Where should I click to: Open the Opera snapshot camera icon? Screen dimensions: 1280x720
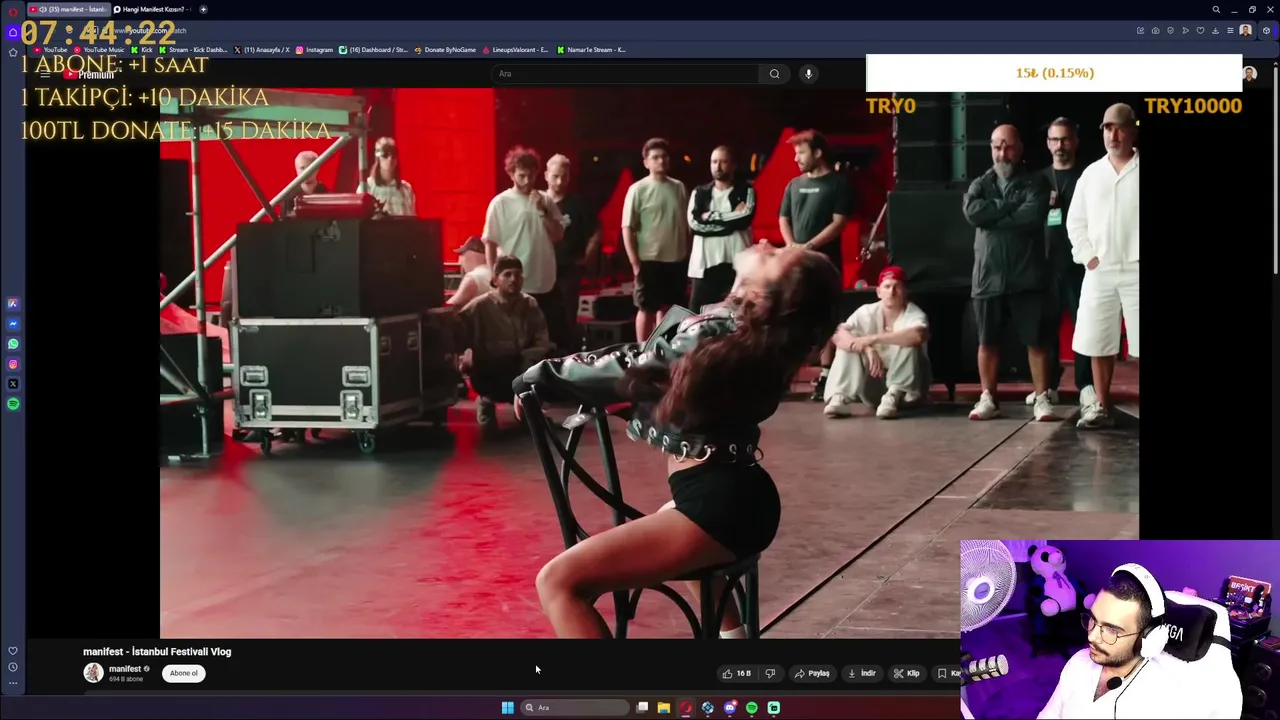(x=1155, y=31)
